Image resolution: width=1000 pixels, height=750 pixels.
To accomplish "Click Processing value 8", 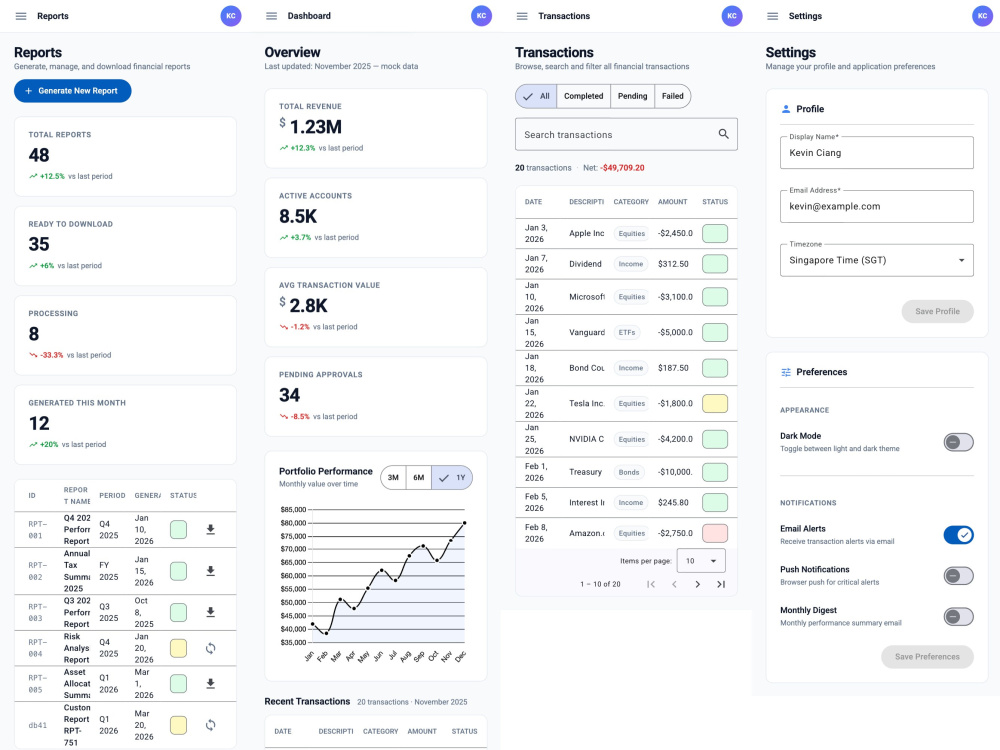I will [x=34, y=334].
